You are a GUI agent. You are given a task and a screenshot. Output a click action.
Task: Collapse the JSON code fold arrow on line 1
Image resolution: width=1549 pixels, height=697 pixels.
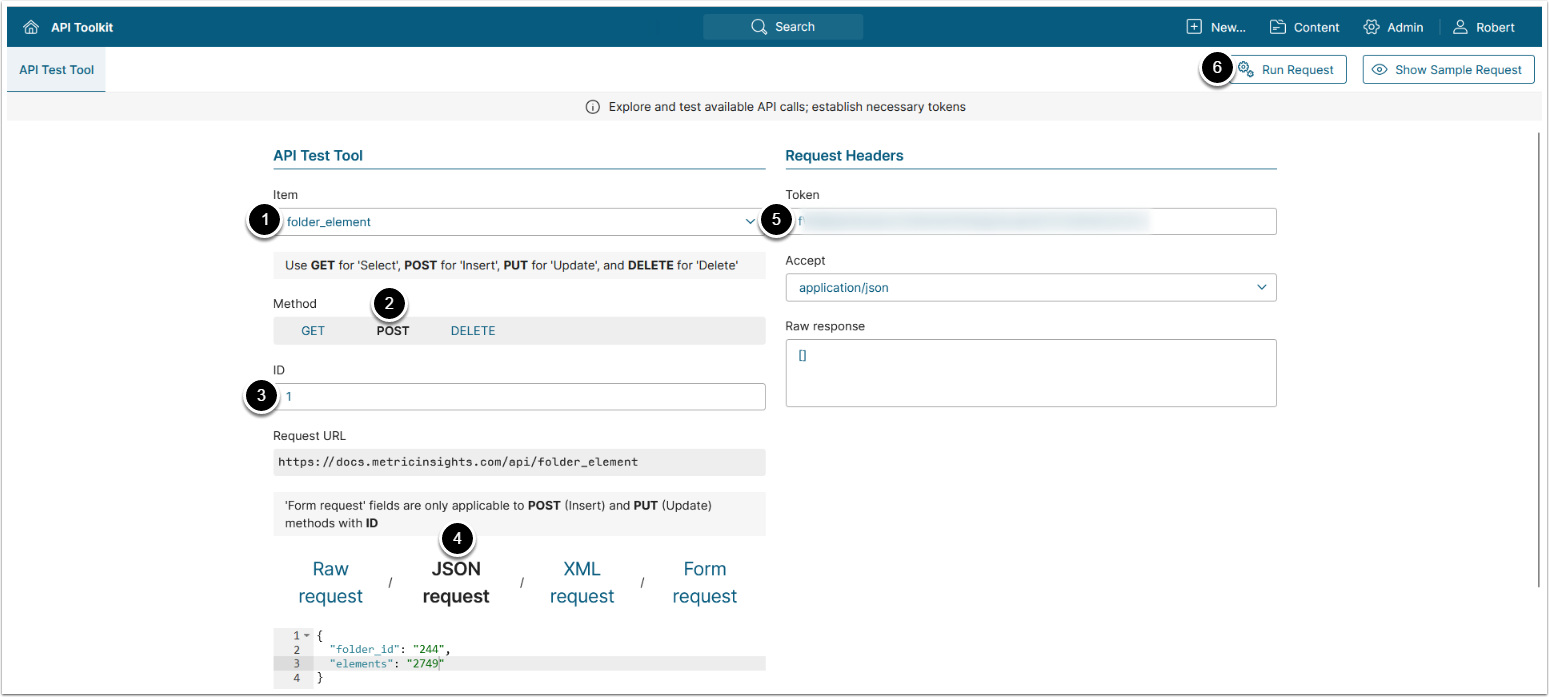[x=306, y=636]
